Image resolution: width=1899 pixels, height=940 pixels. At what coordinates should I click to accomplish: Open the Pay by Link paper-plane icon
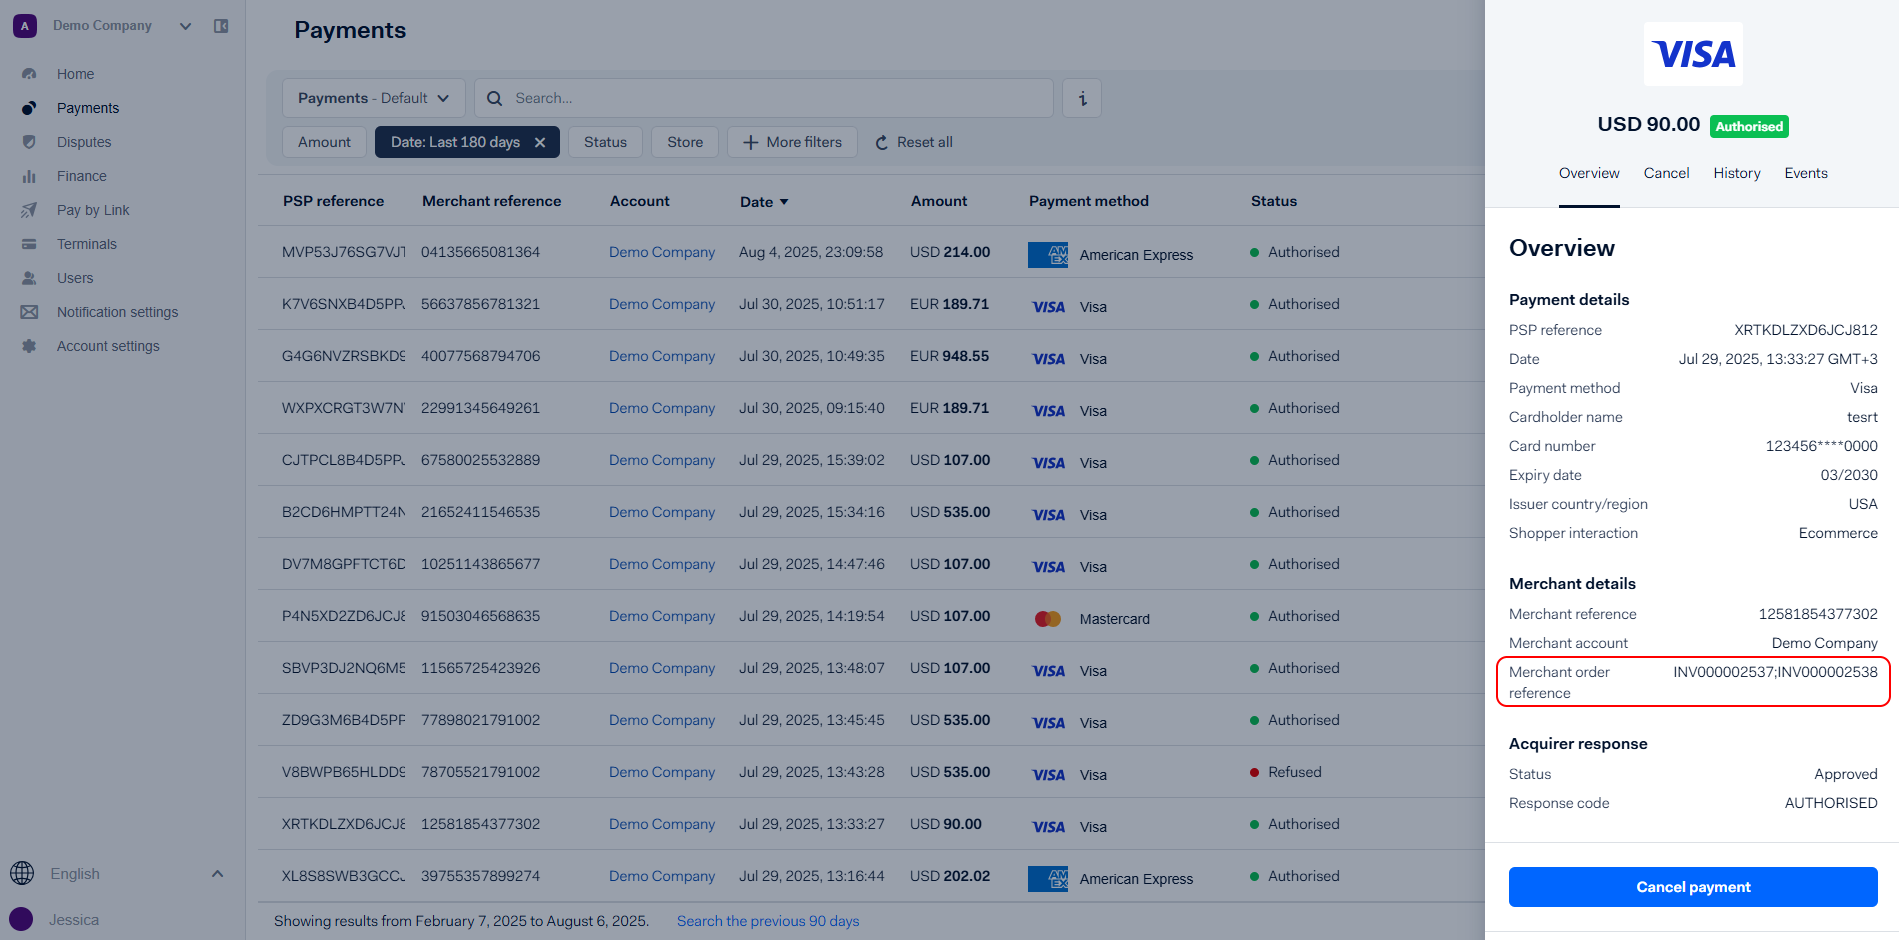[29, 210]
